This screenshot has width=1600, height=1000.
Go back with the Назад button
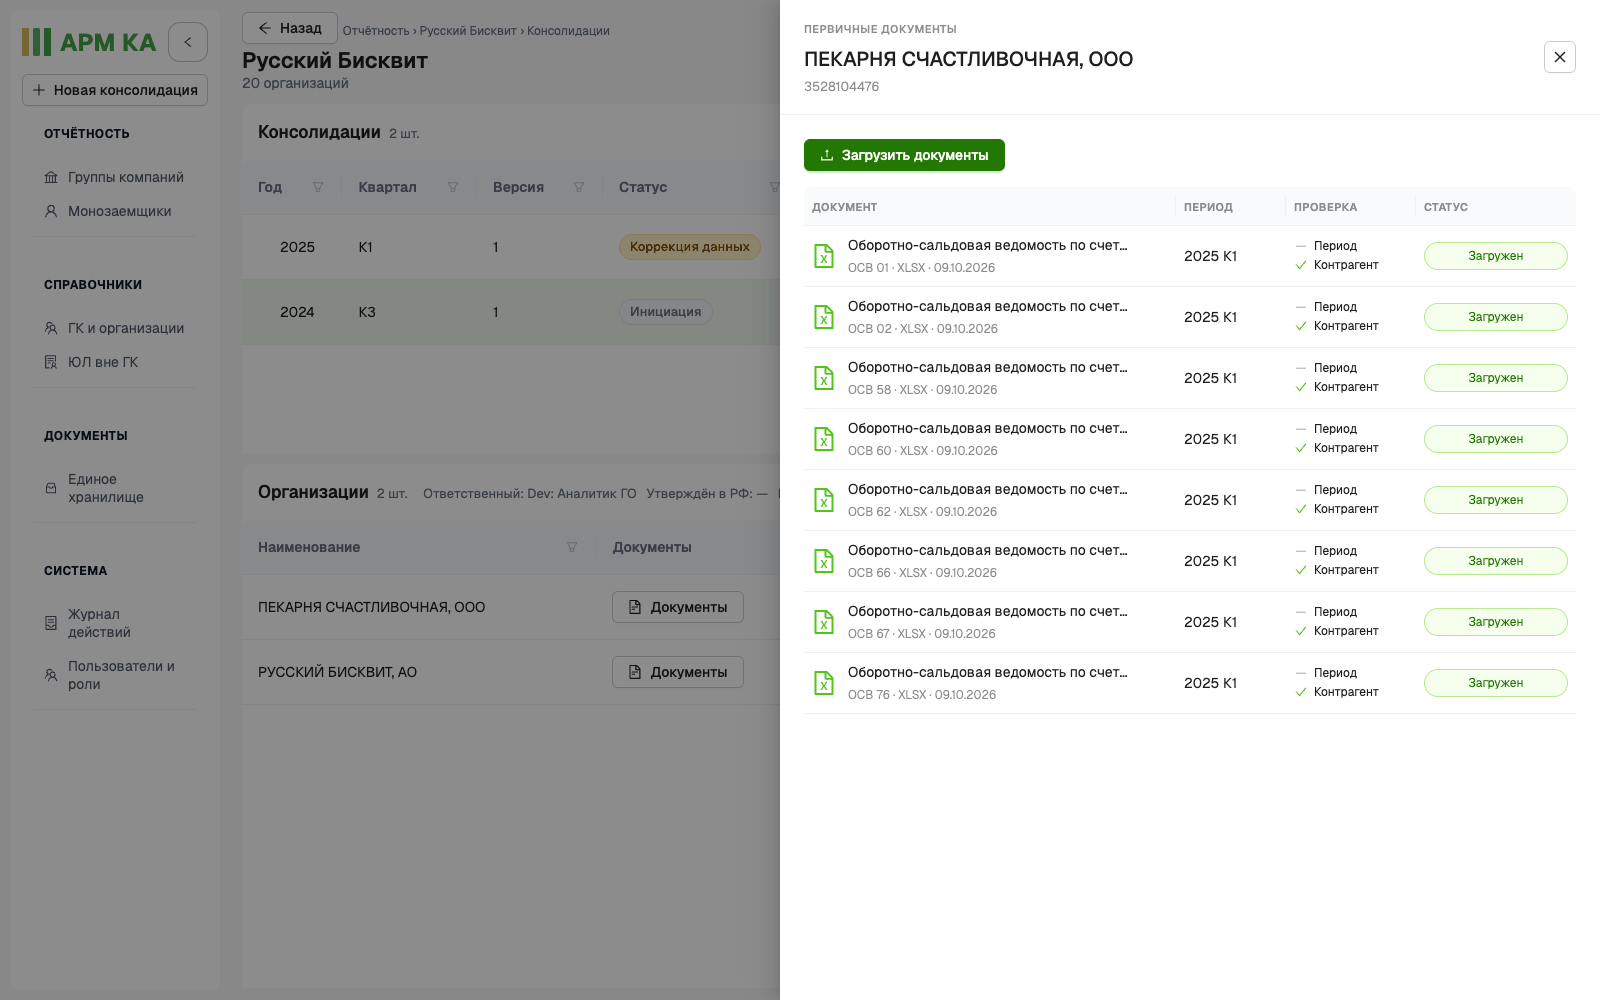pos(290,28)
